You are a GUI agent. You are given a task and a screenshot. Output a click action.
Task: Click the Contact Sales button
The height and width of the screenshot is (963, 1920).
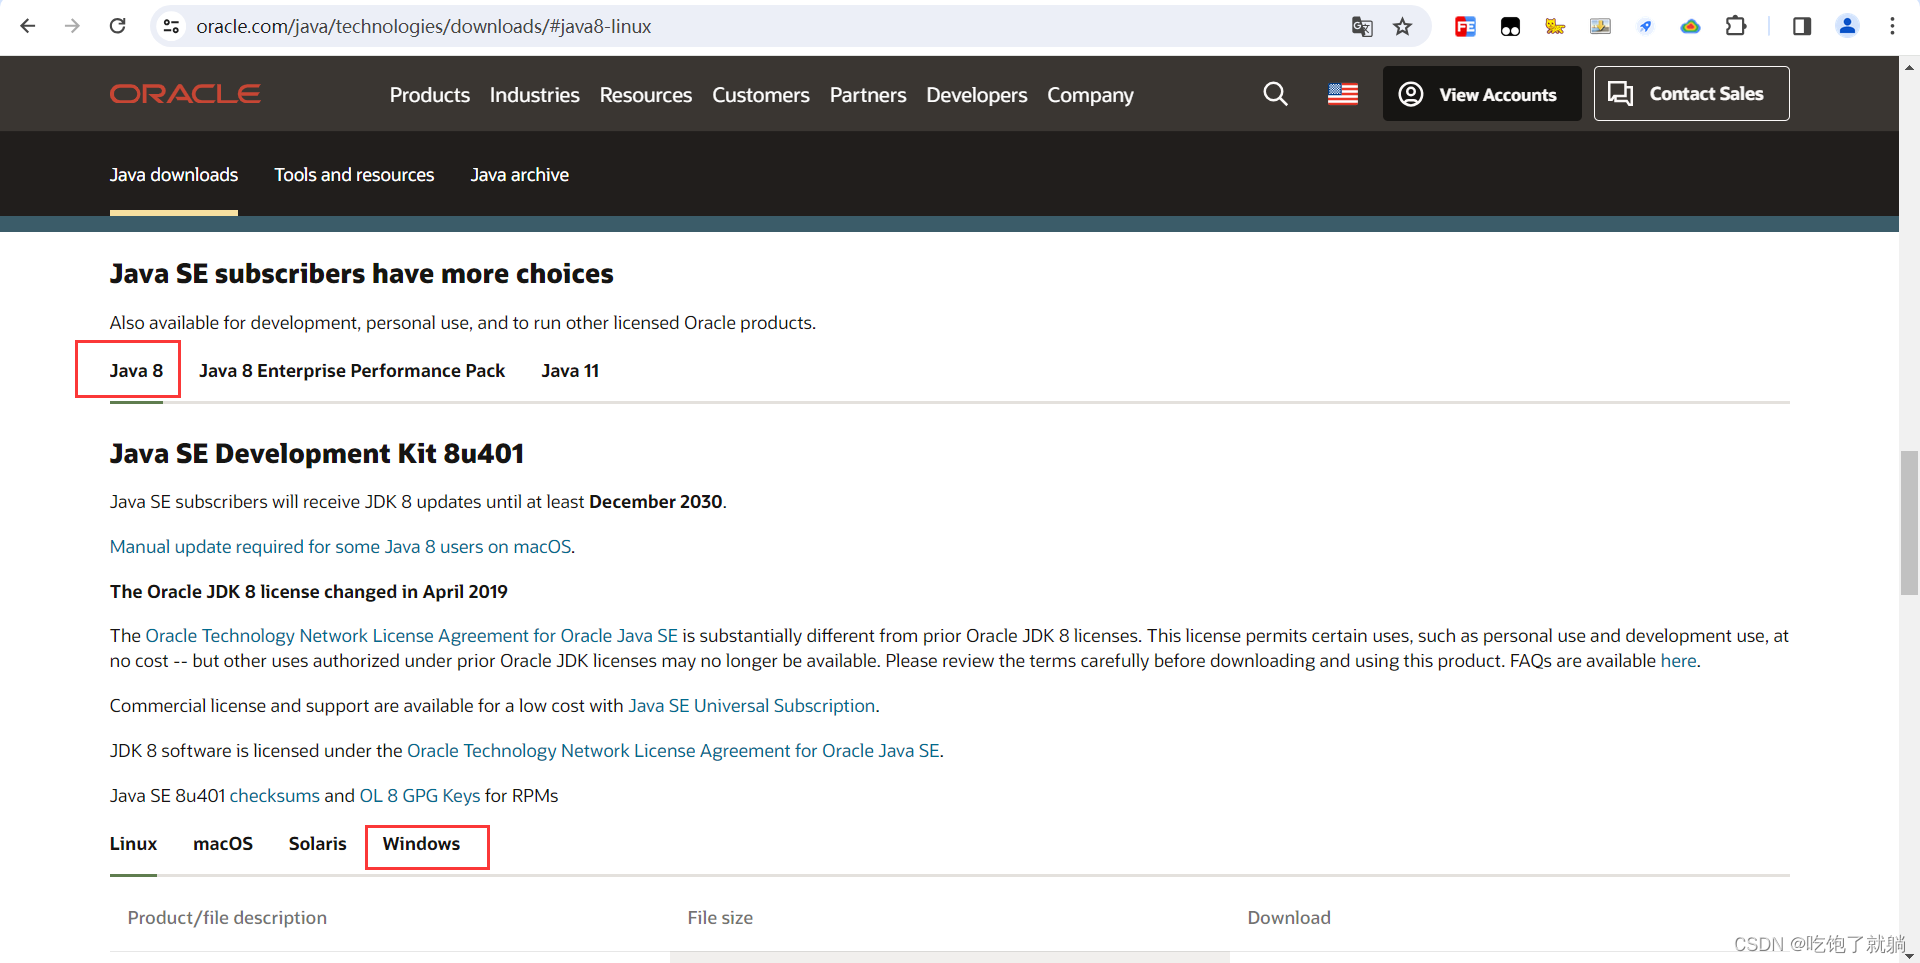1692,94
